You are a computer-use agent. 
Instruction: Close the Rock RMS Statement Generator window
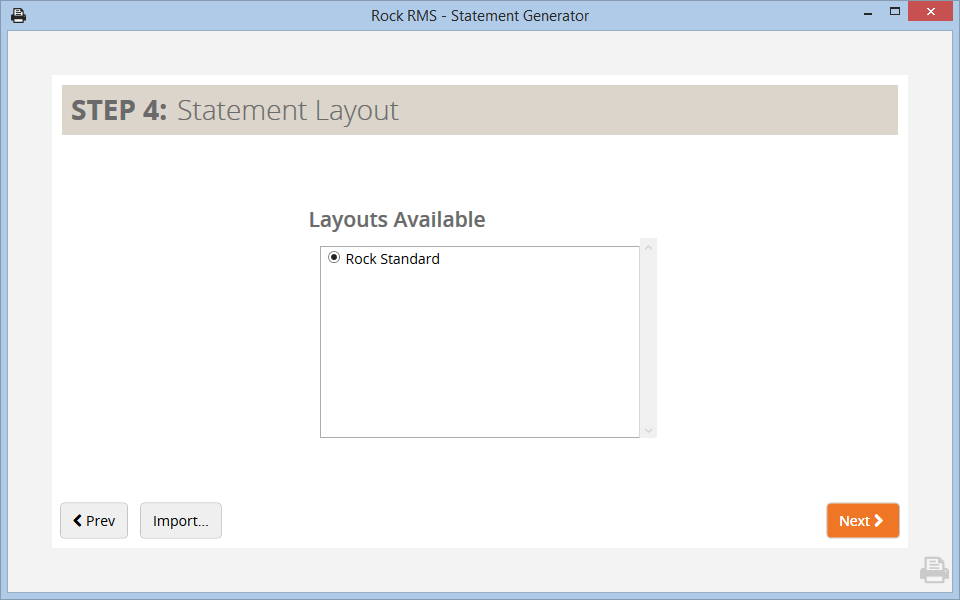tap(929, 12)
